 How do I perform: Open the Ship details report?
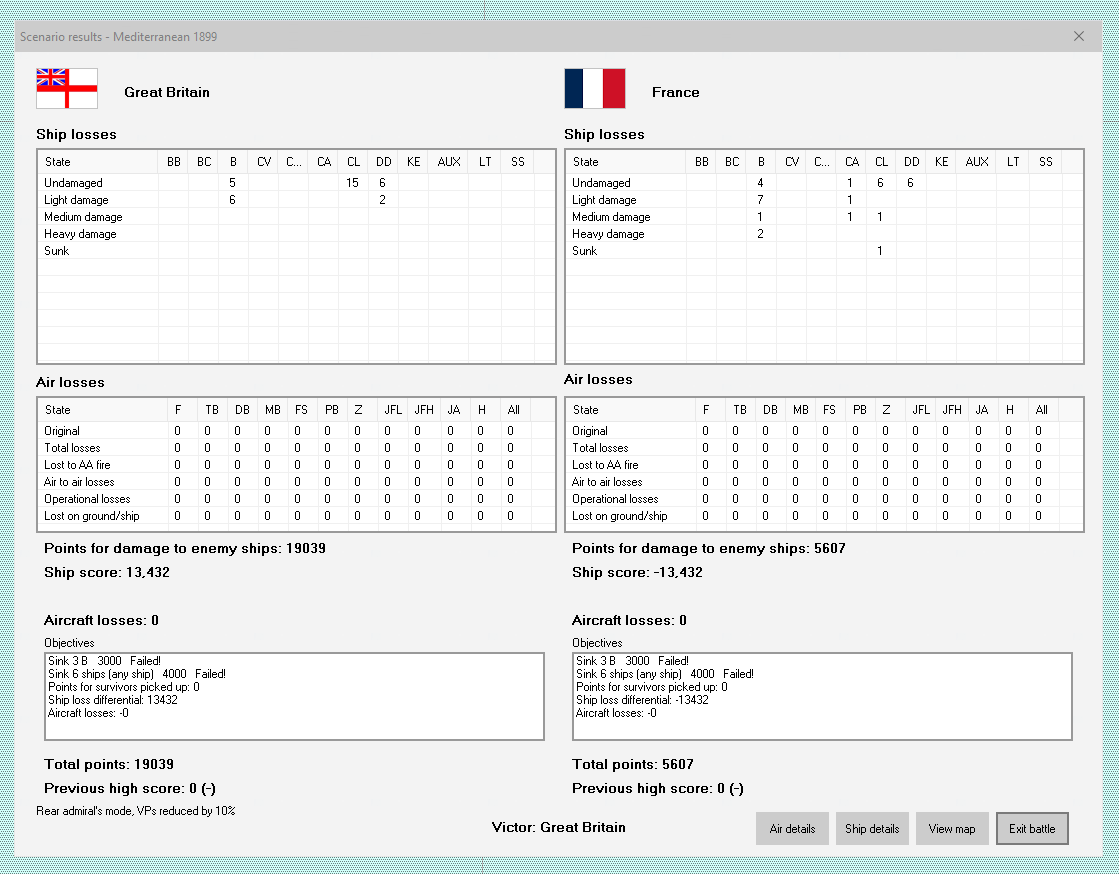[872, 828]
